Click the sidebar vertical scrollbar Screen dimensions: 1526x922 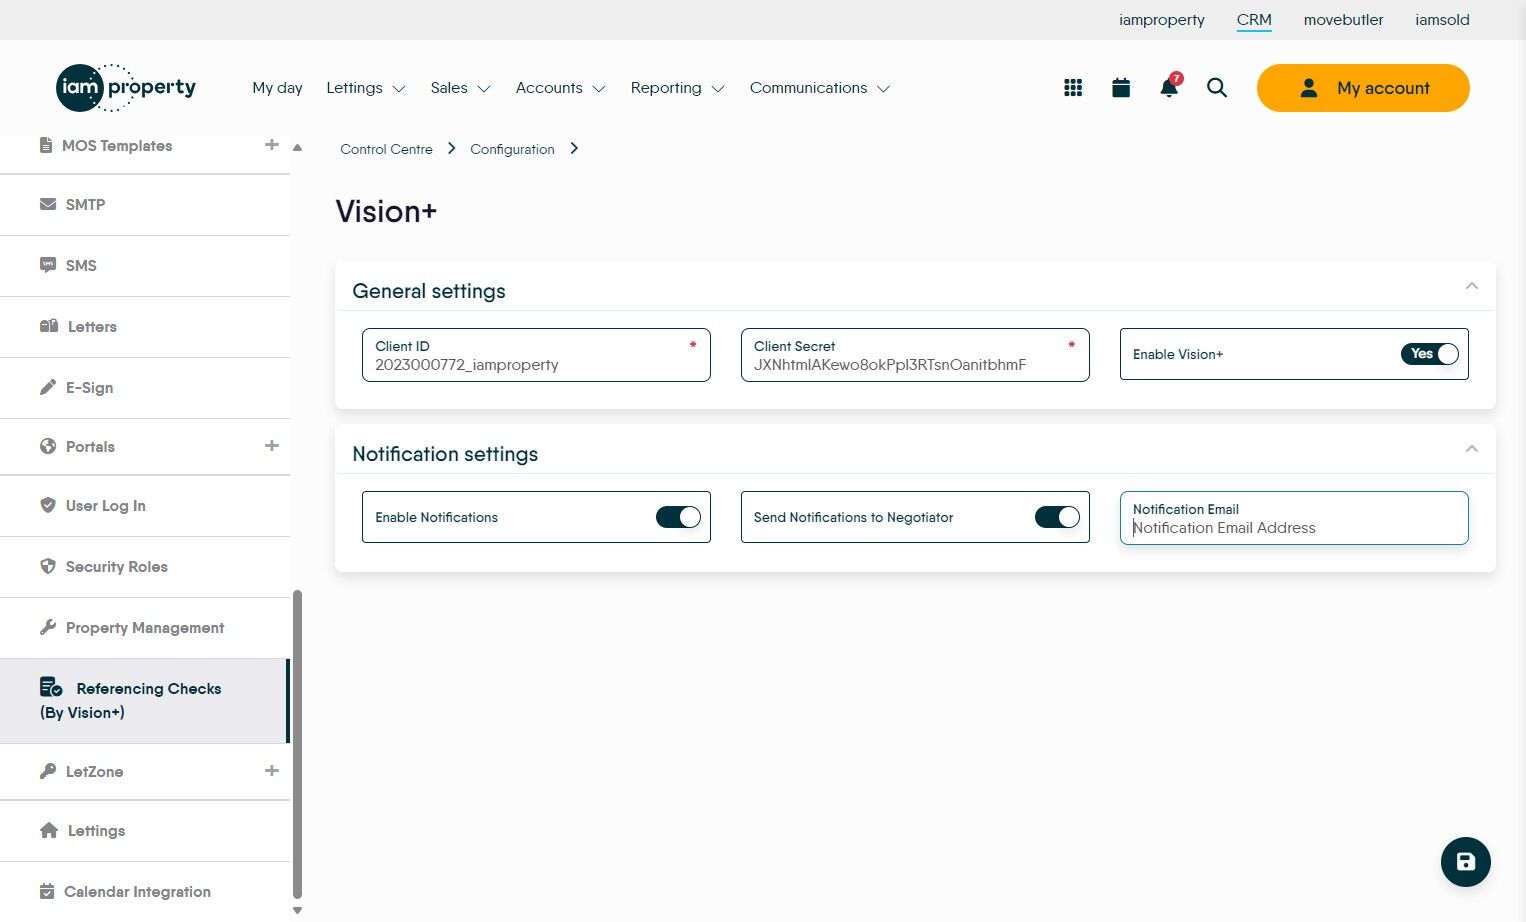pos(297,744)
